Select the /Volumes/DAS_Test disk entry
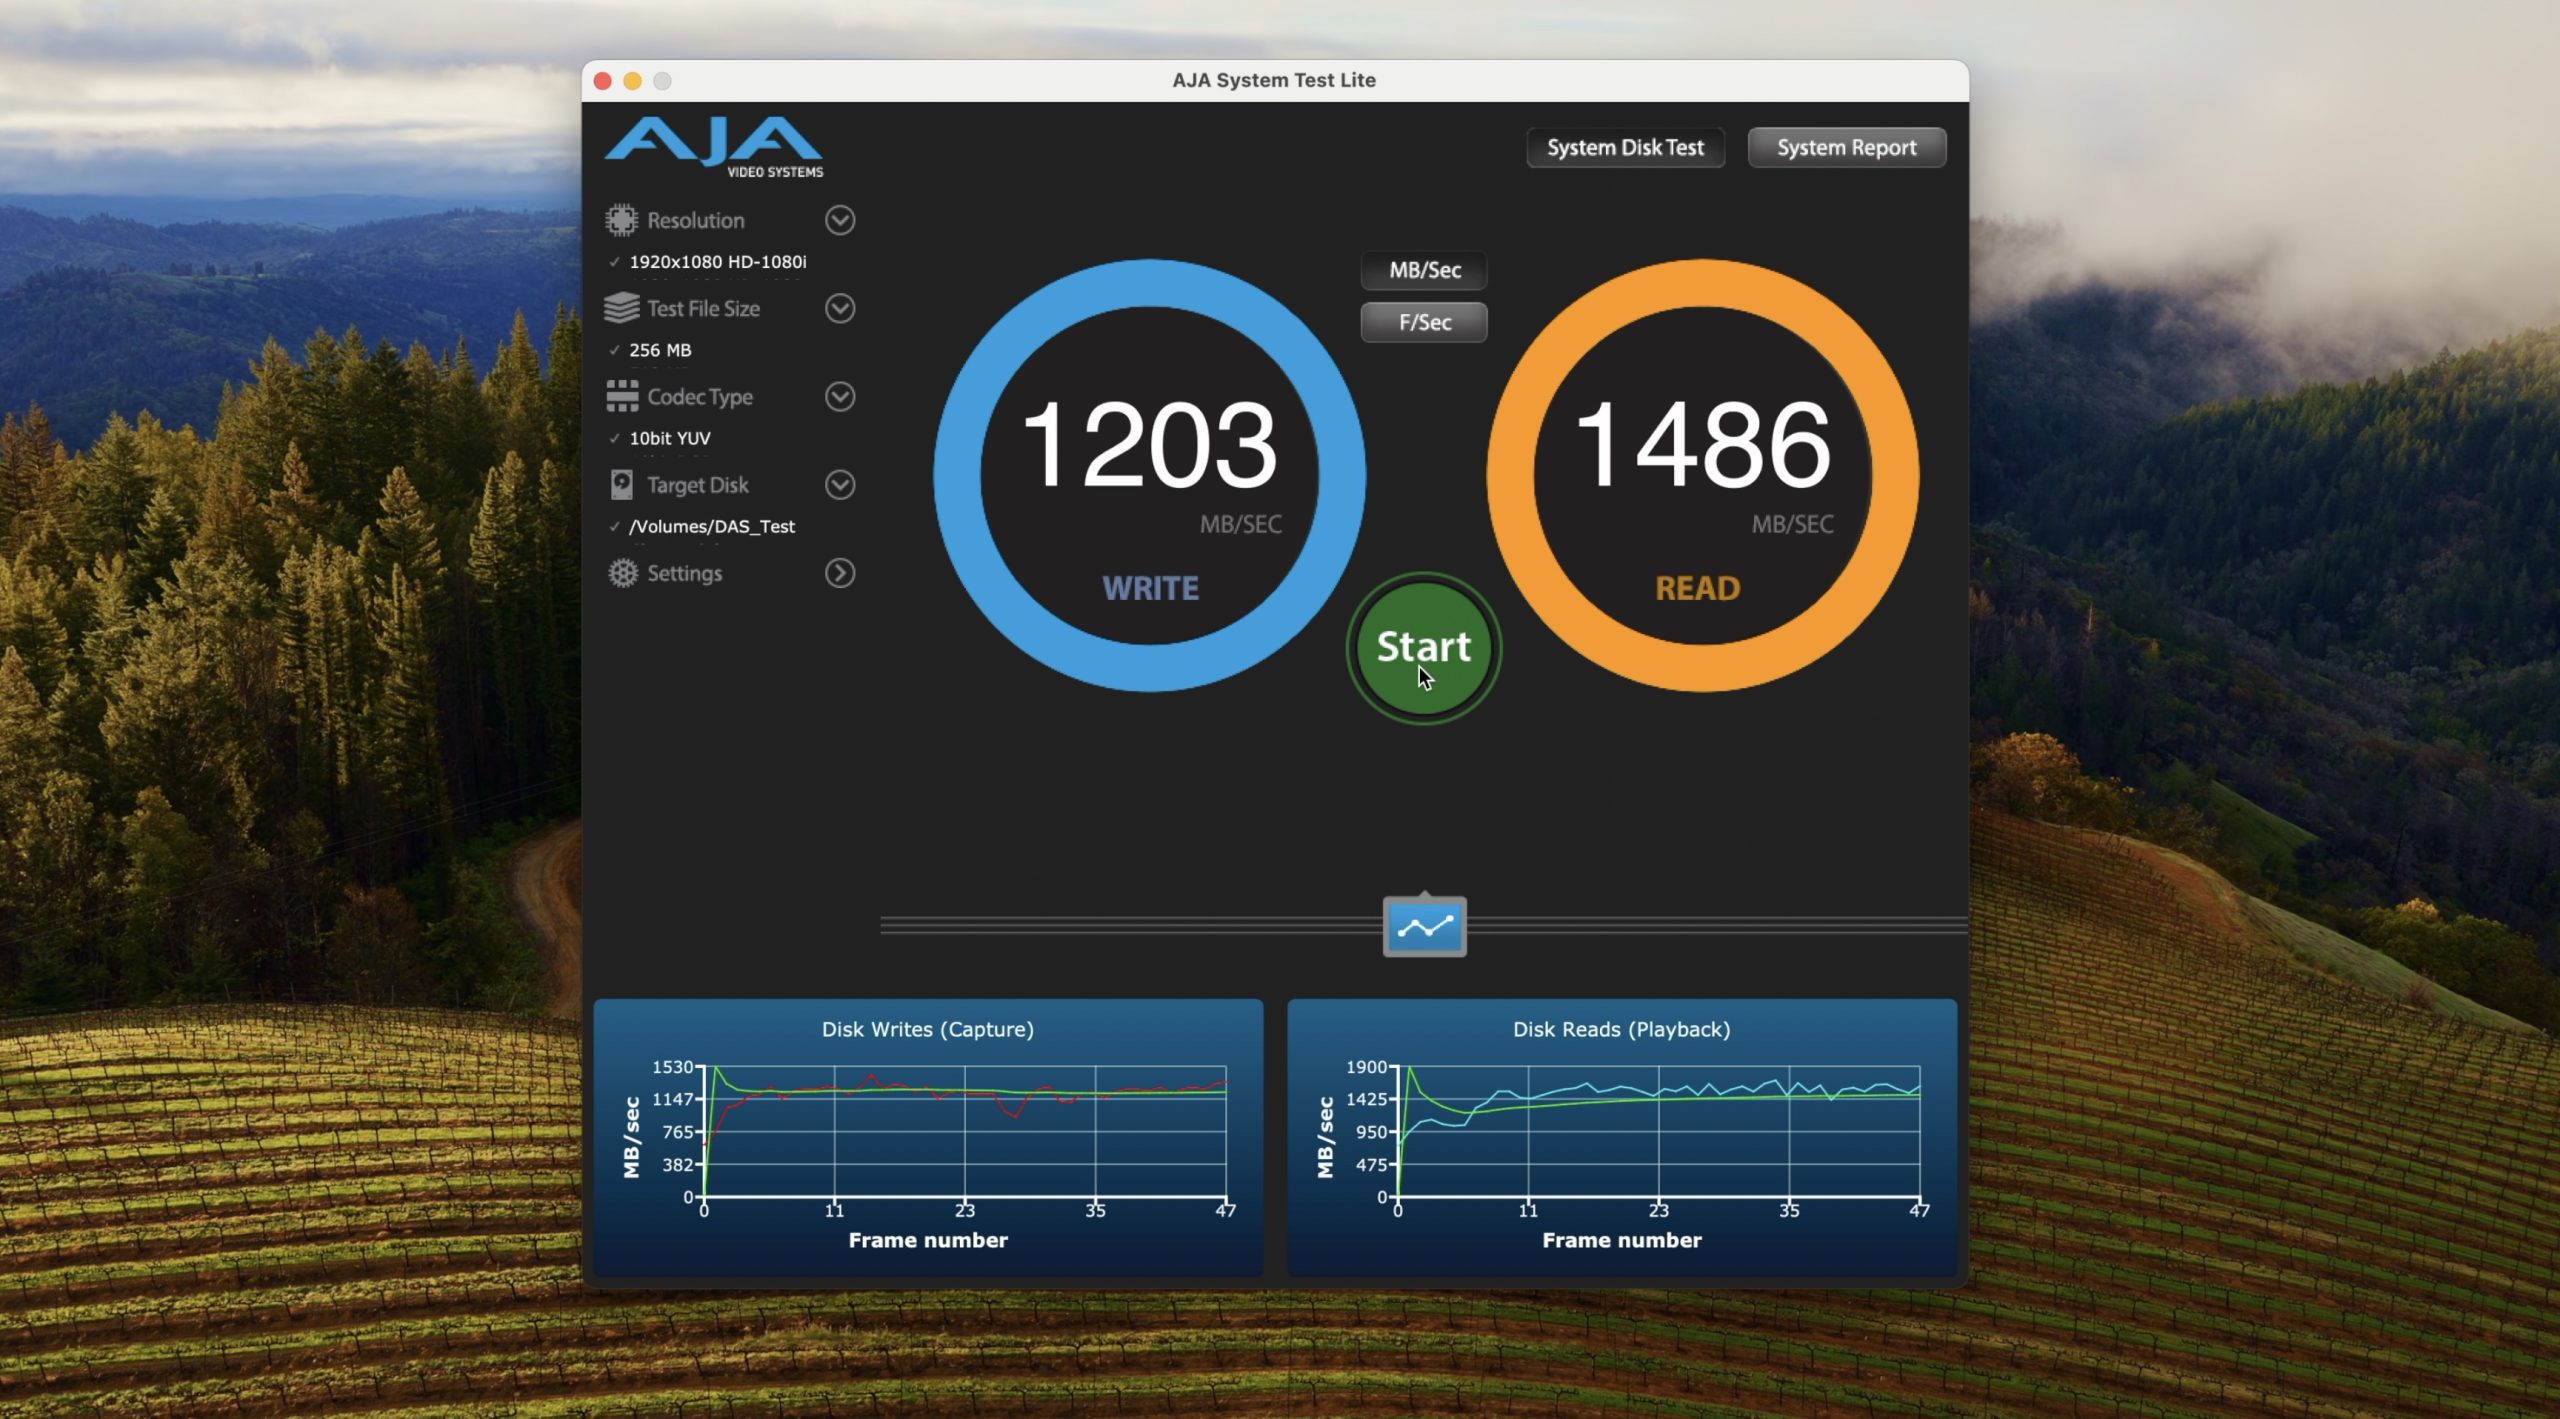This screenshot has width=2560, height=1419. coord(711,527)
